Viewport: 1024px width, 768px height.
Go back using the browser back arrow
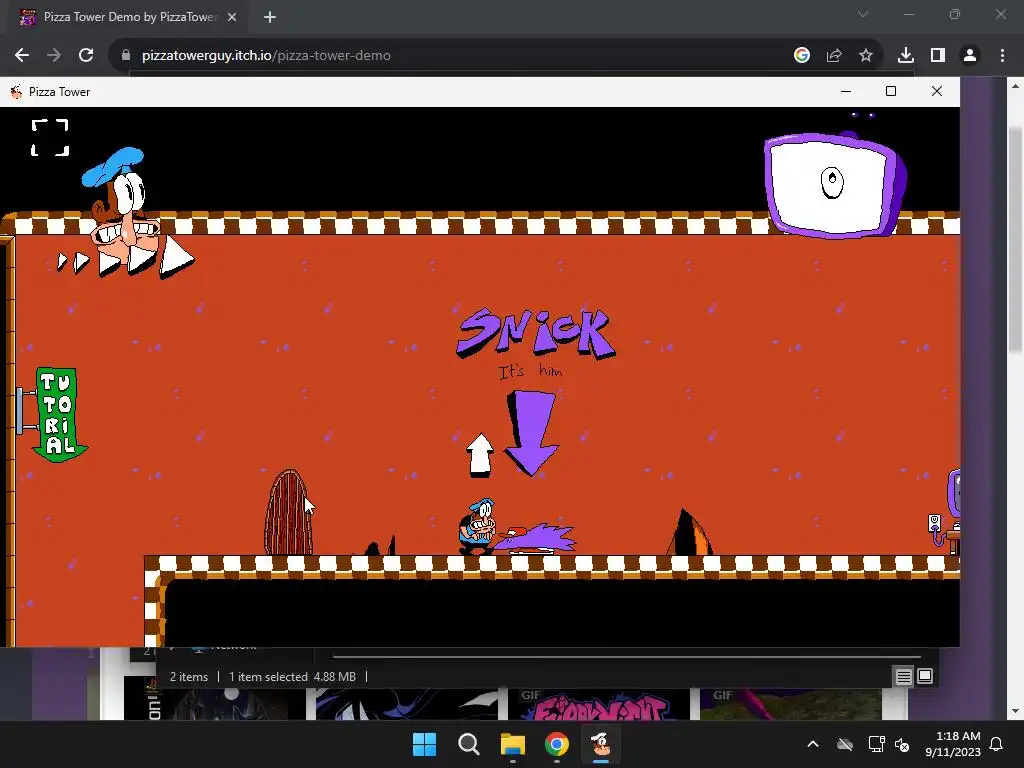click(22, 56)
